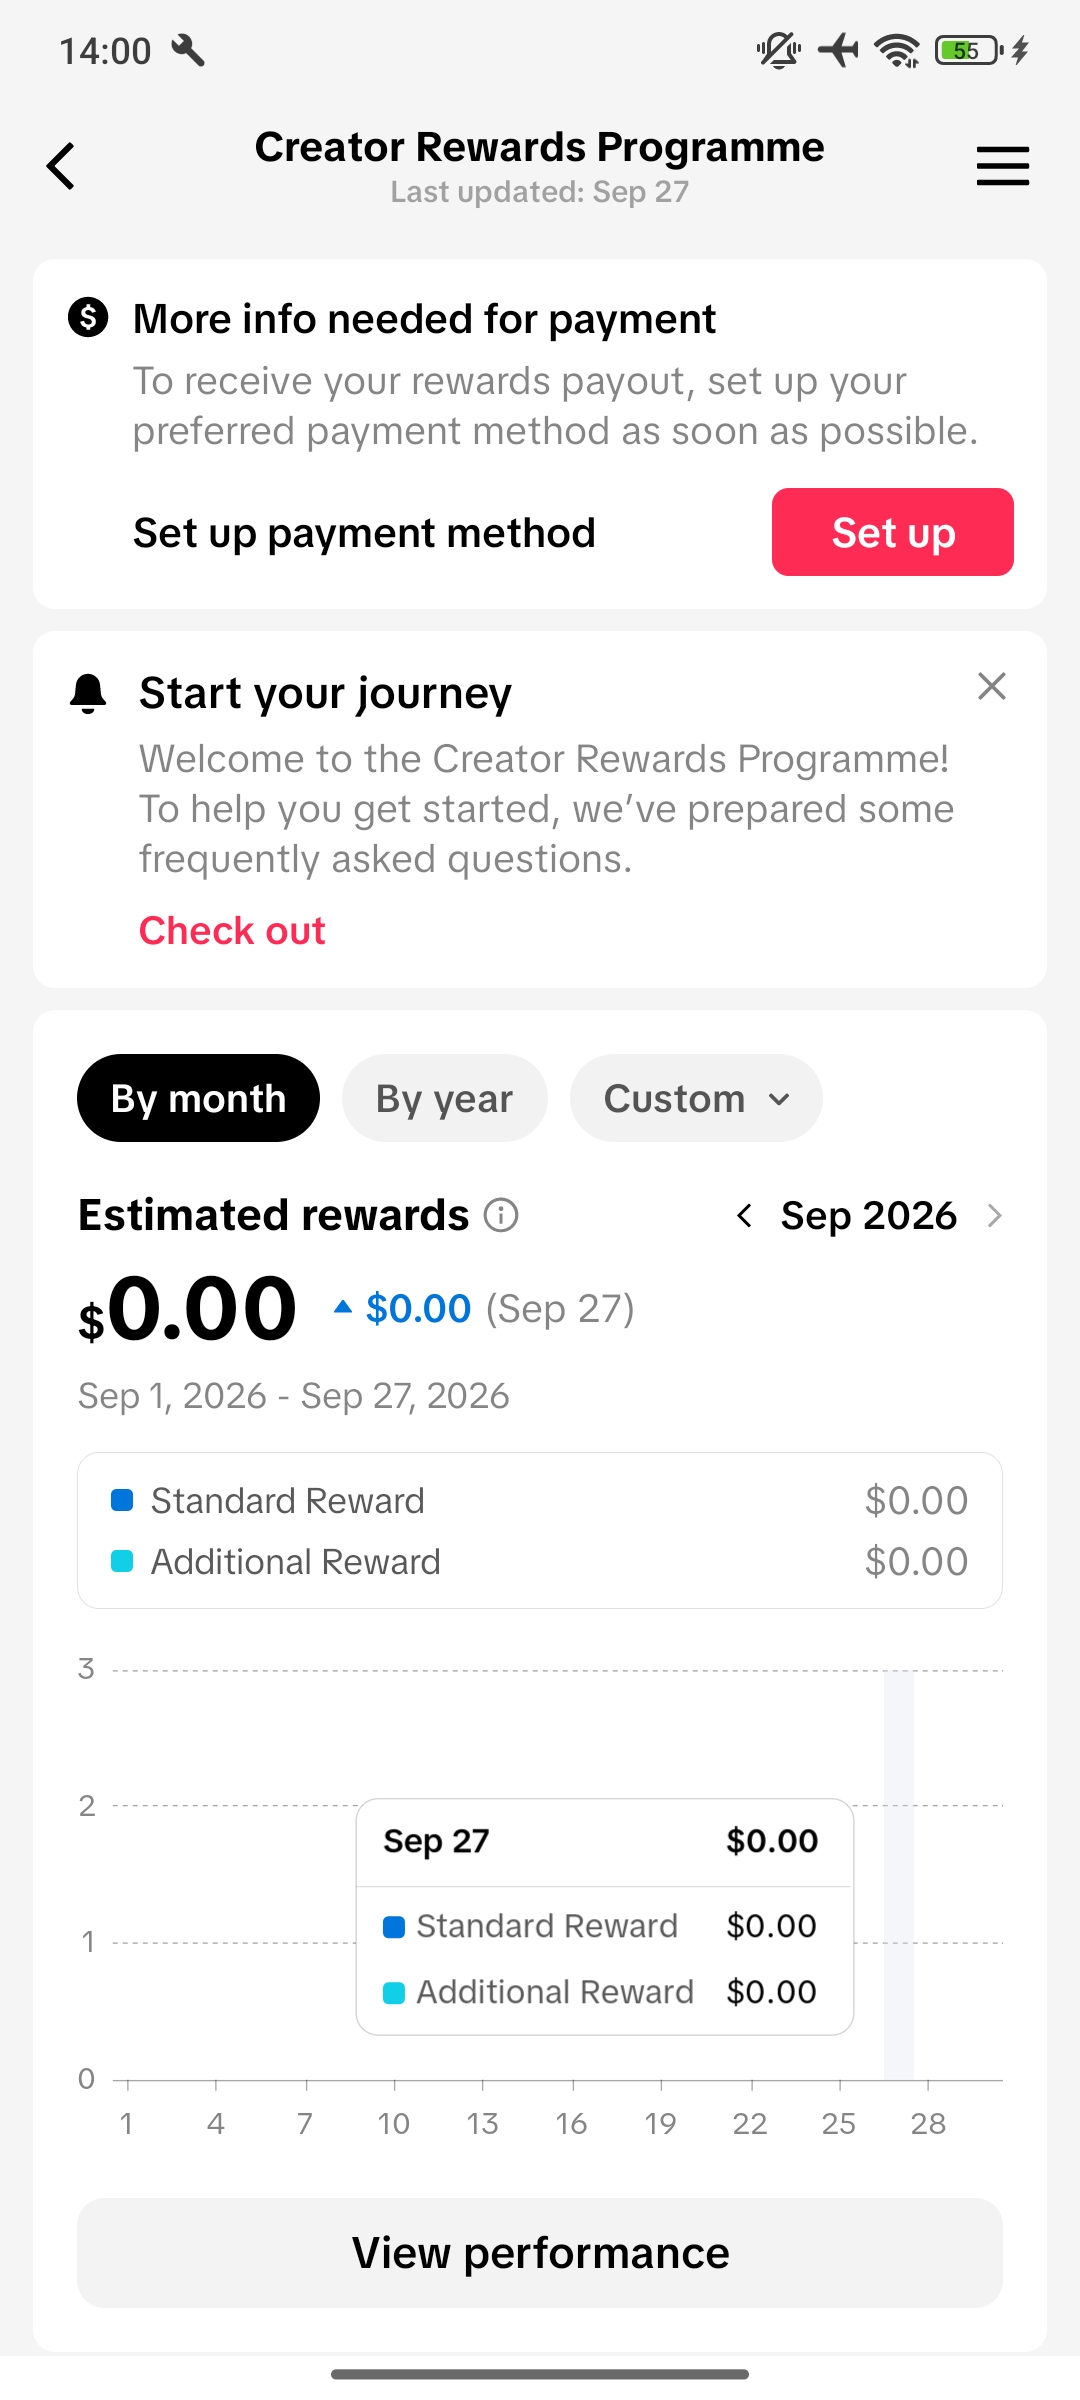Open the hamburger menu icon
This screenshot has width=1080, height=2400.
coord(1003,166)
